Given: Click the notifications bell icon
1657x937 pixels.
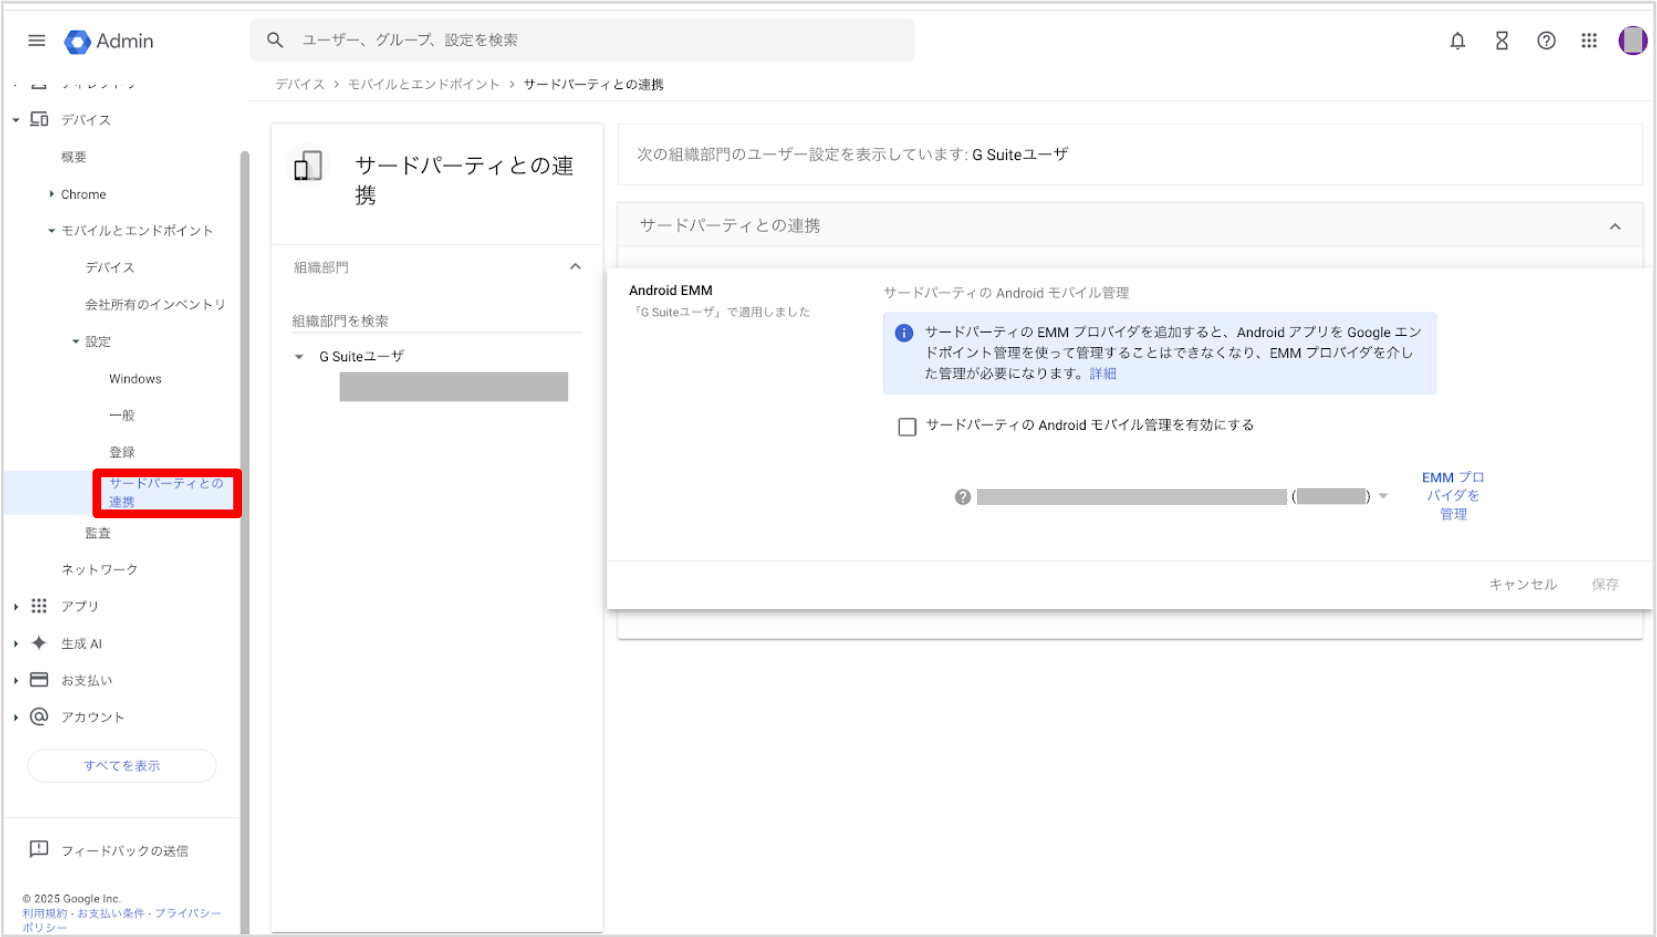Looking at the screenshot, I should [x=1457, y=41].
